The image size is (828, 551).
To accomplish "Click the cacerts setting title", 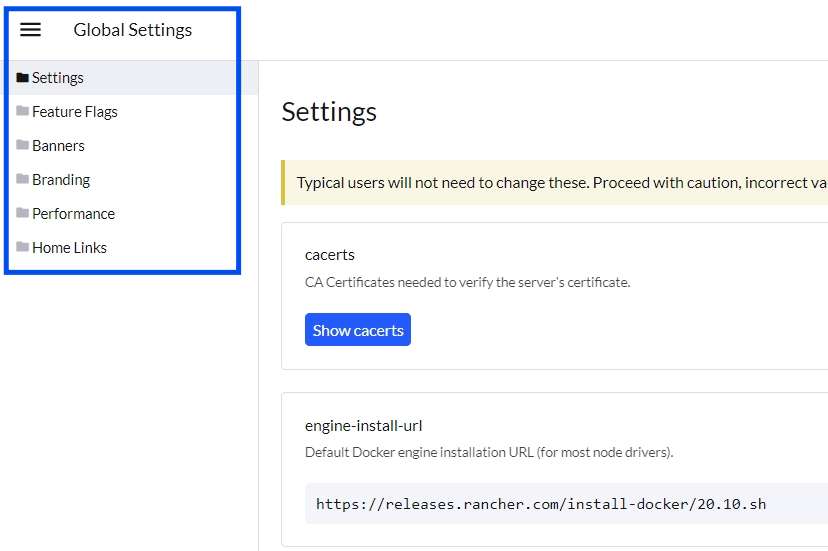I will [x=330, y=255].
